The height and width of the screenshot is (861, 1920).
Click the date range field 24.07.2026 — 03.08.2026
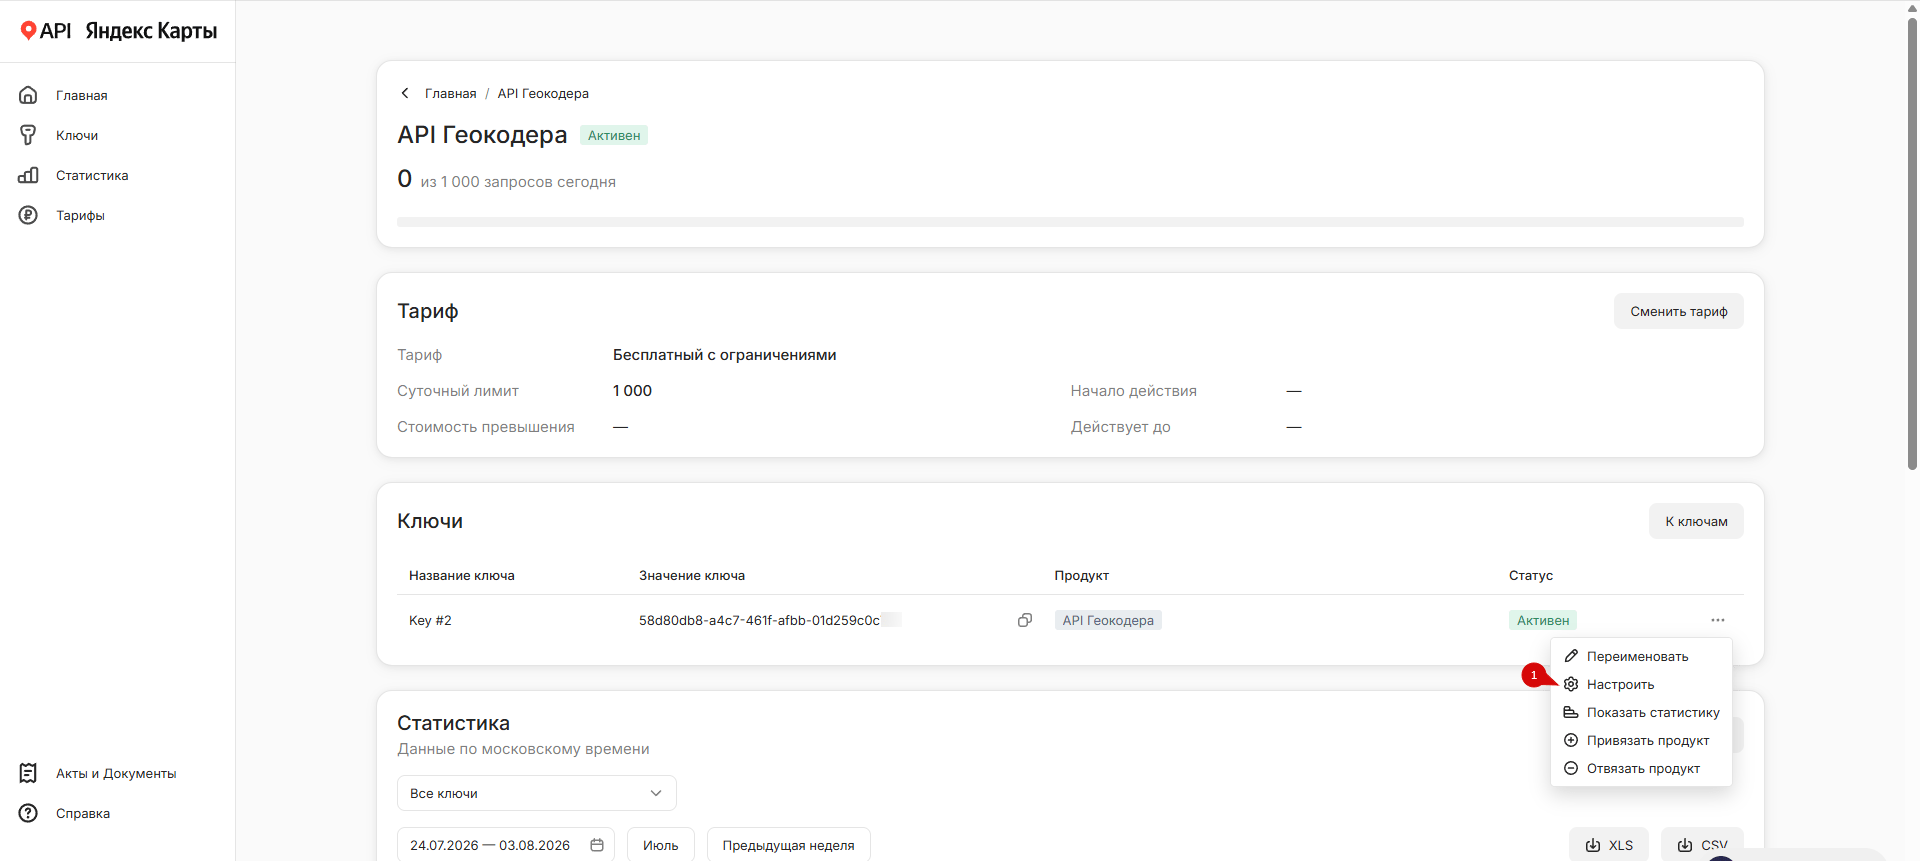(506, 845)
